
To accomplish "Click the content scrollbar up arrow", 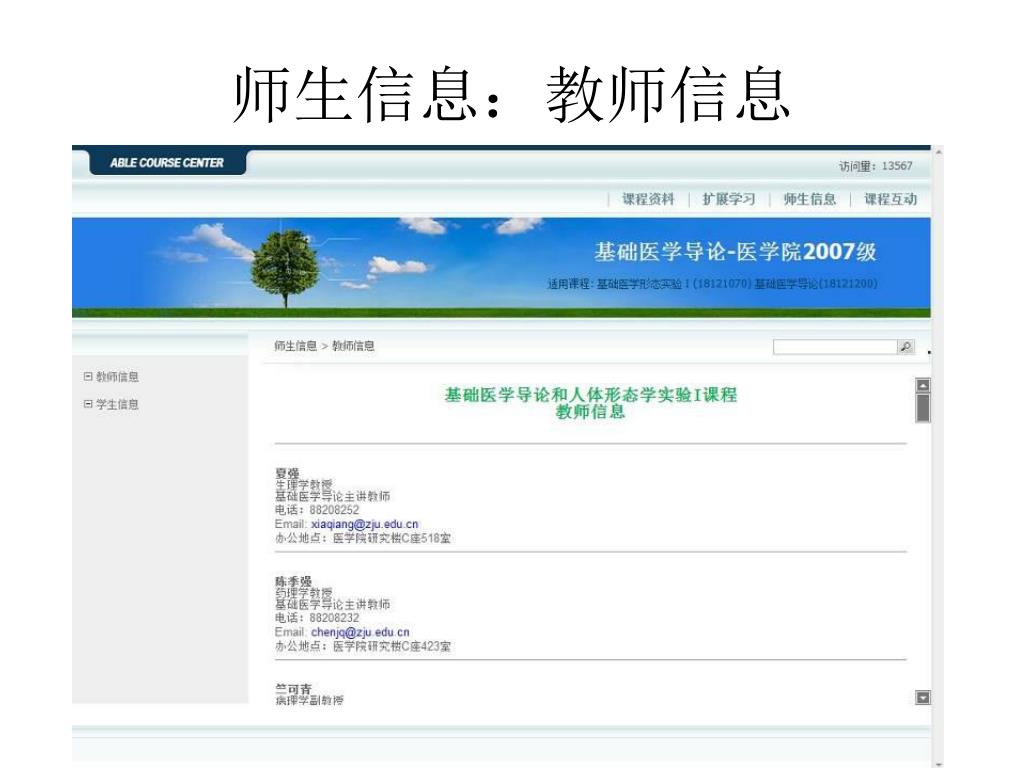I will click(x=923, y=385).
